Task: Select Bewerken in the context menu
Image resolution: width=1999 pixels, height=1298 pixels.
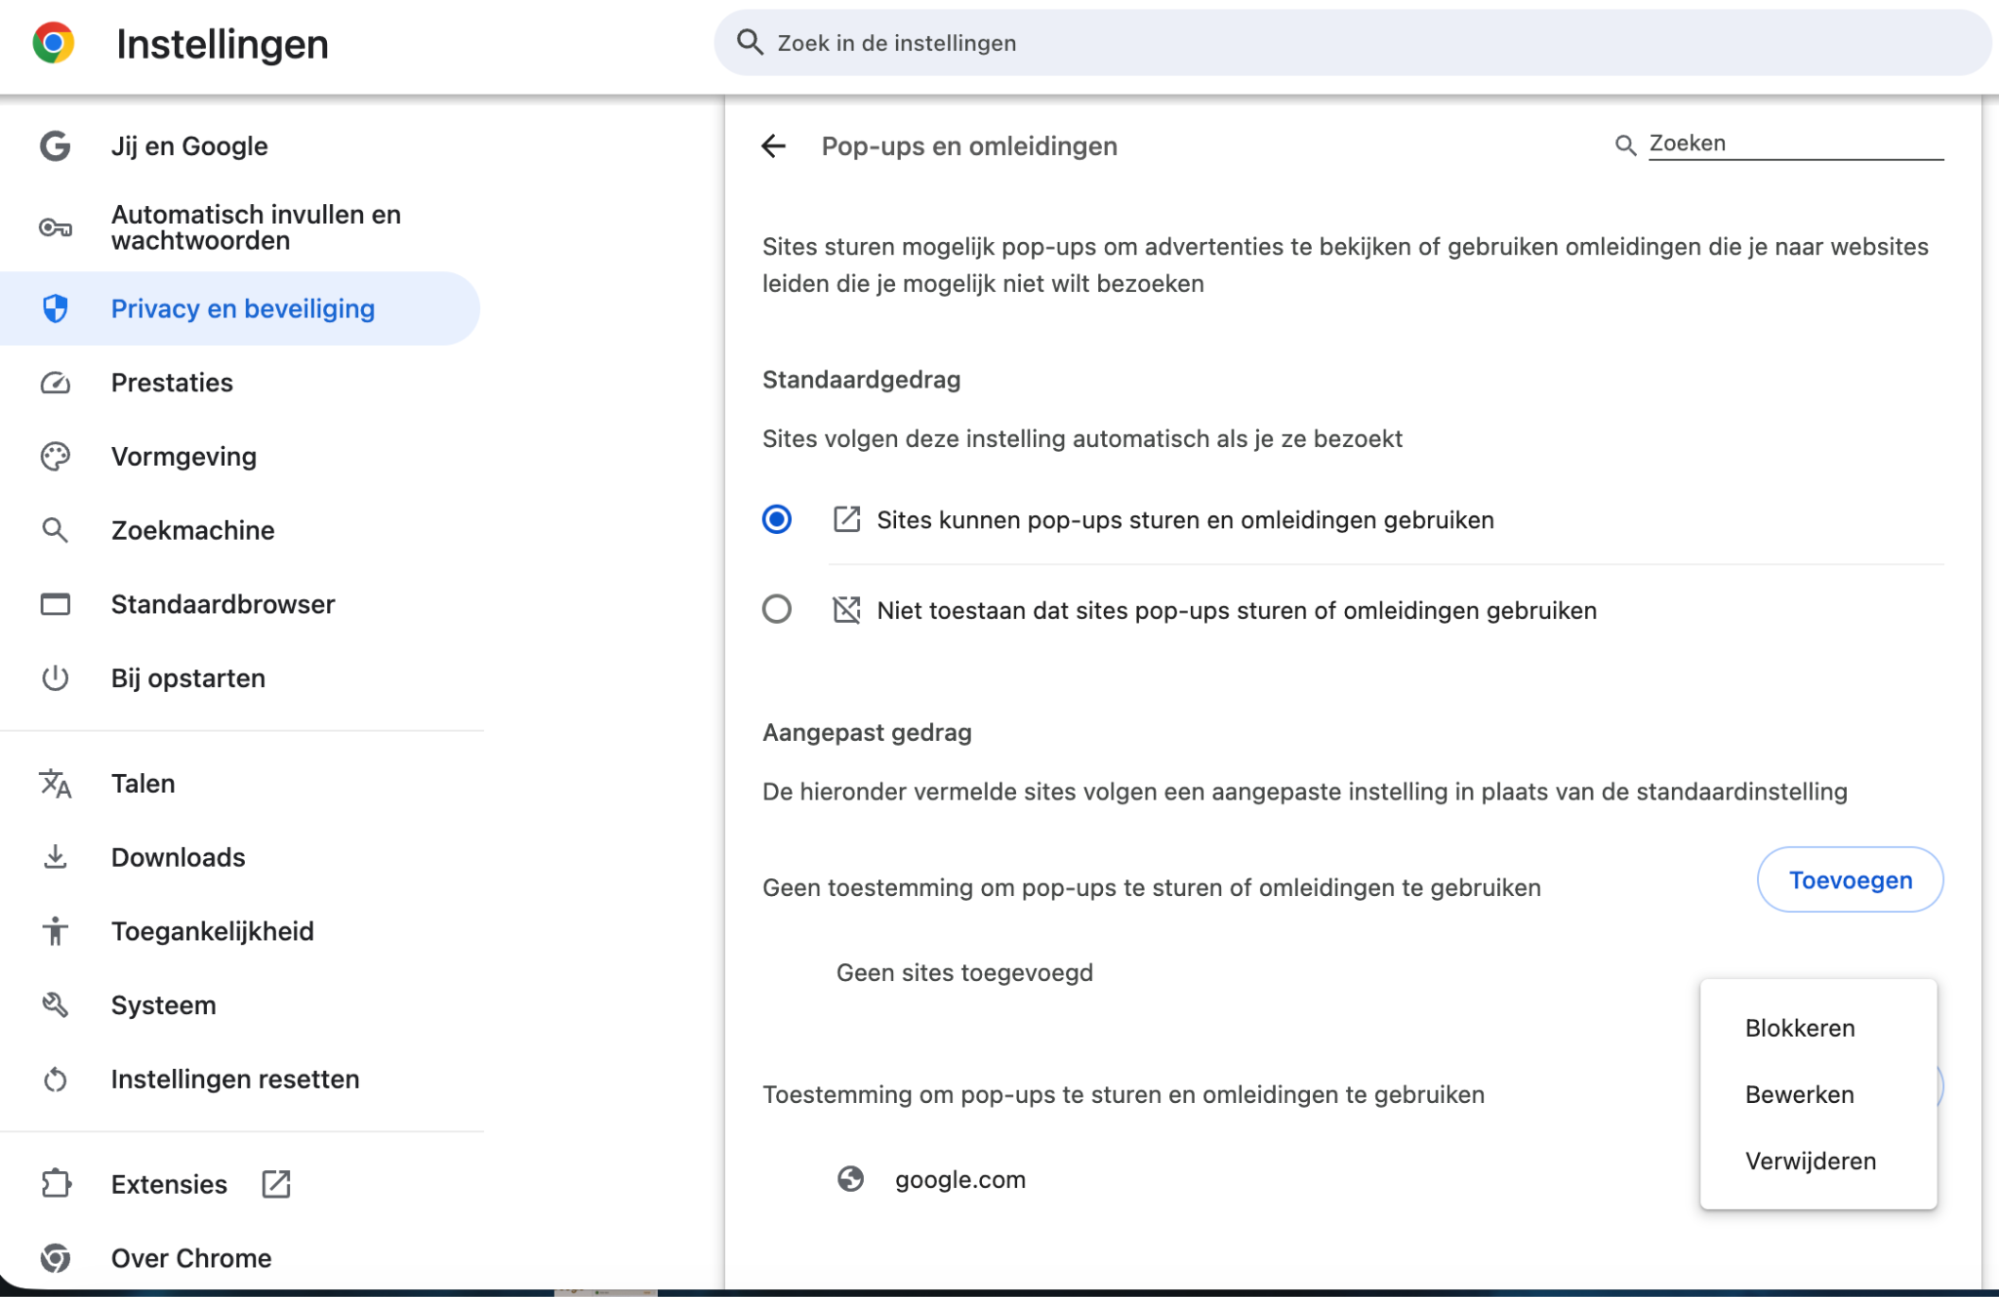Action: tap(1799, 1094)
